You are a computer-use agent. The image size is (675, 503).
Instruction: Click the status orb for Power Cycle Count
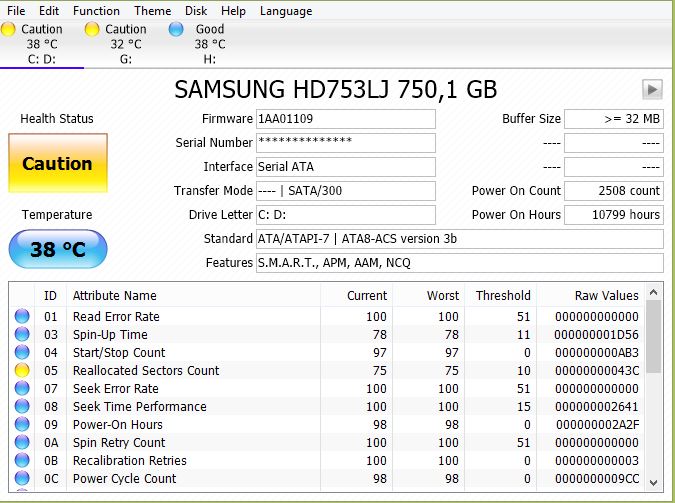coord(22,478)
